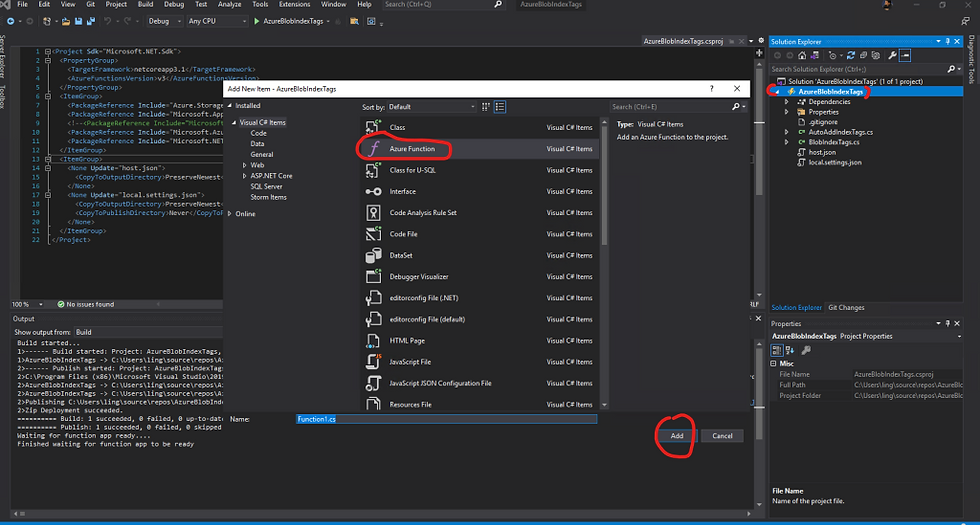Select the DataSet item template

tap(479, 255)
